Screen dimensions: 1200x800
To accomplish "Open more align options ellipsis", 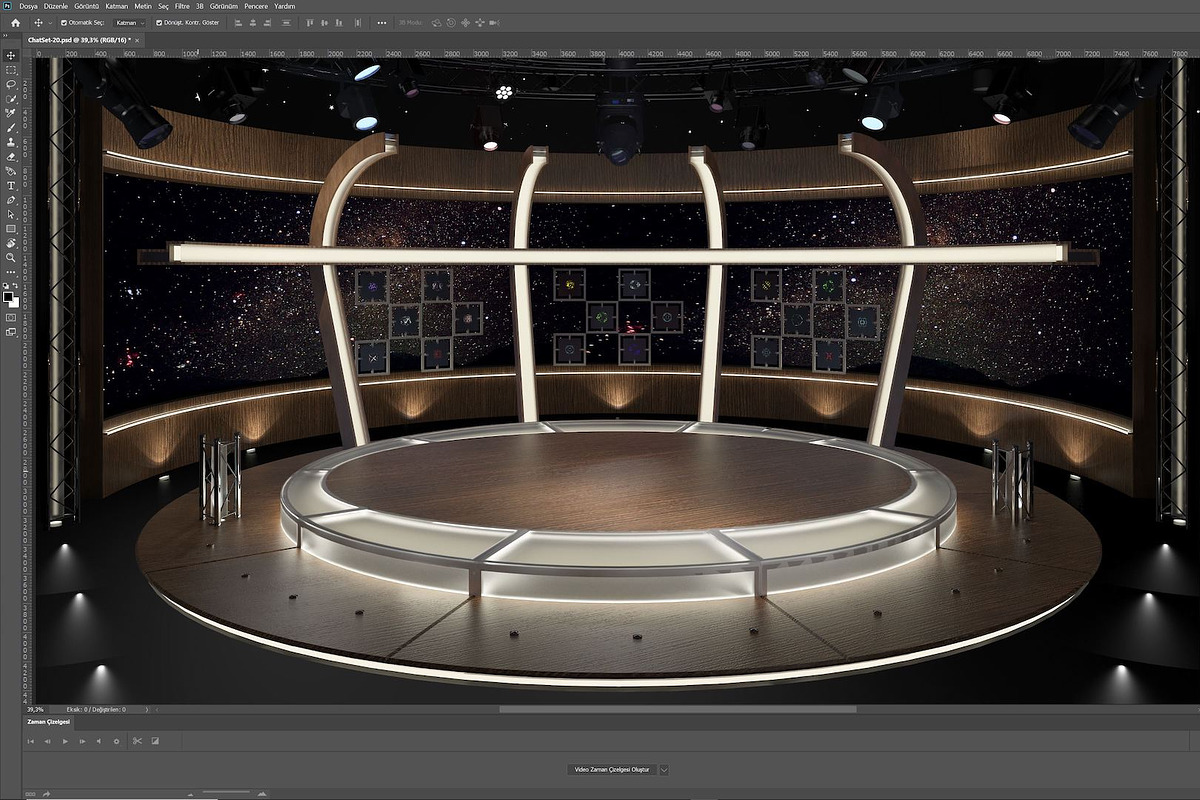I will [381, 23].
